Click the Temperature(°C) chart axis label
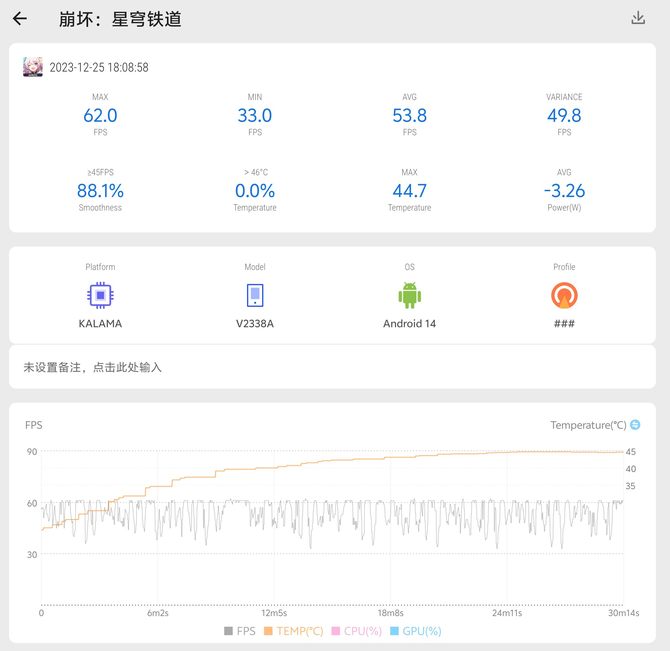 tap(588, 425)
